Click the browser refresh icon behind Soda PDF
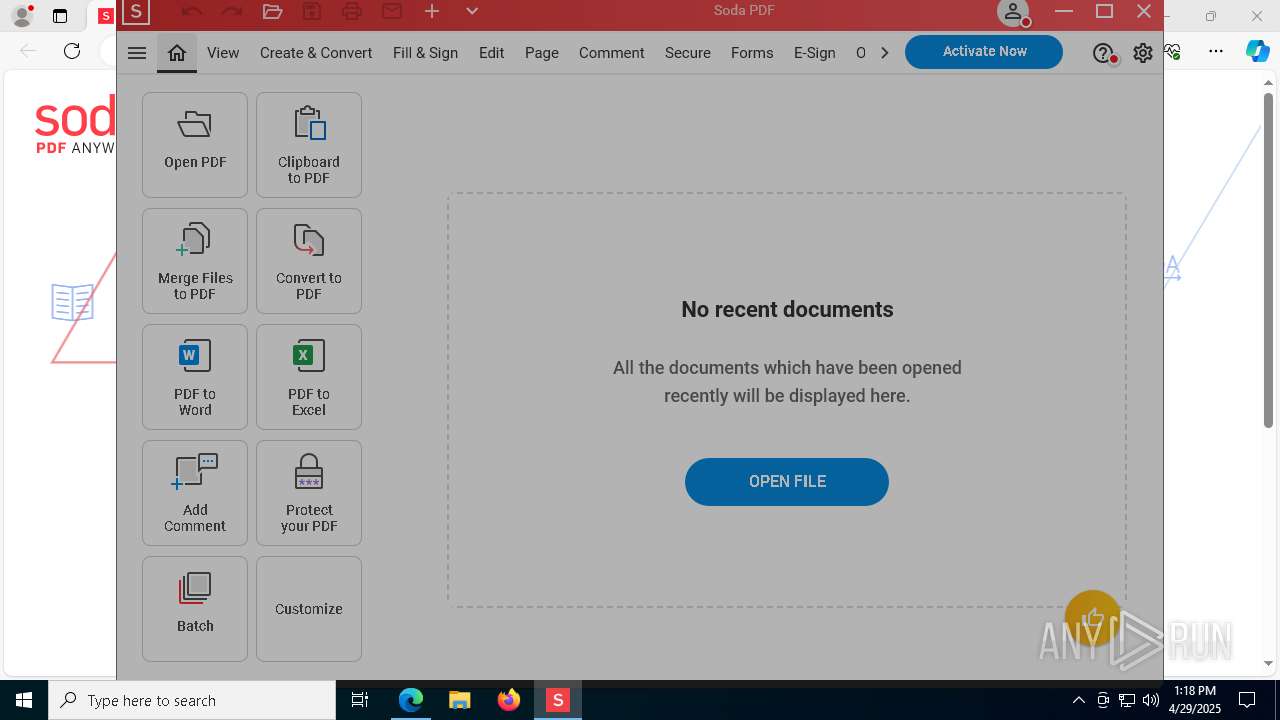Viewport: 1280px width, 720px height. click(72, 51)
